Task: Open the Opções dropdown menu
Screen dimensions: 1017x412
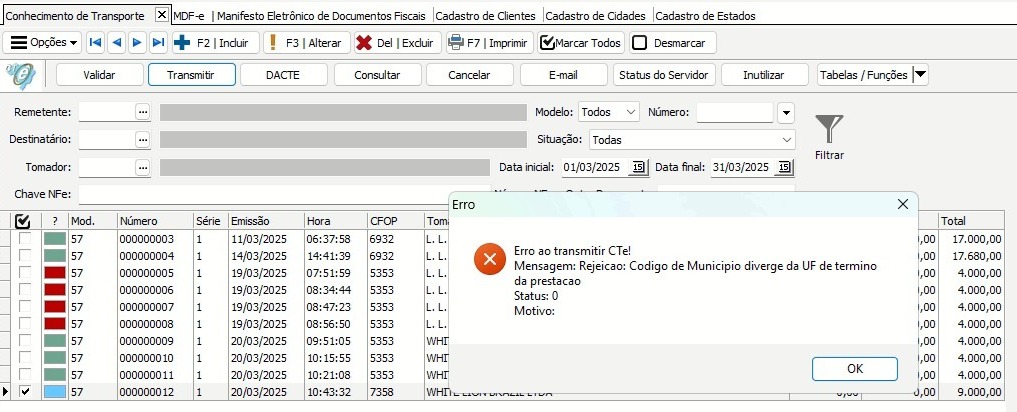Action: coord(44,43)
